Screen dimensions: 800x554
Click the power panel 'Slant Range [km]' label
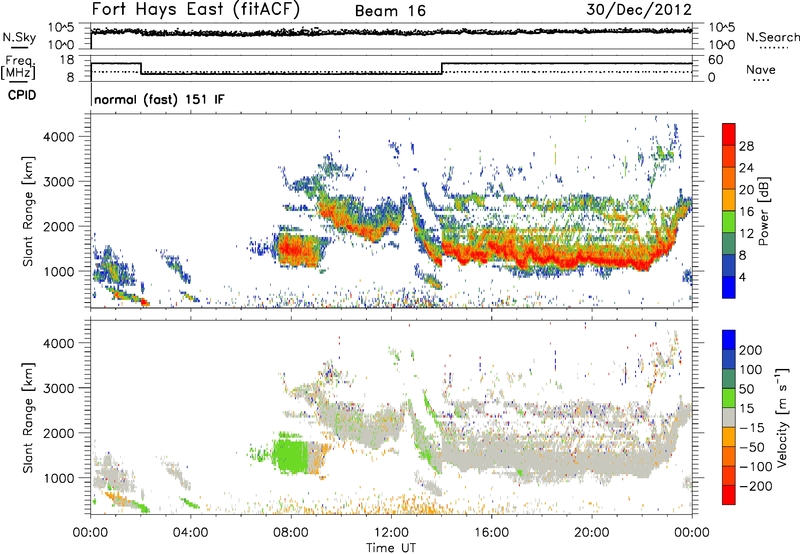(x=28, y=211)
